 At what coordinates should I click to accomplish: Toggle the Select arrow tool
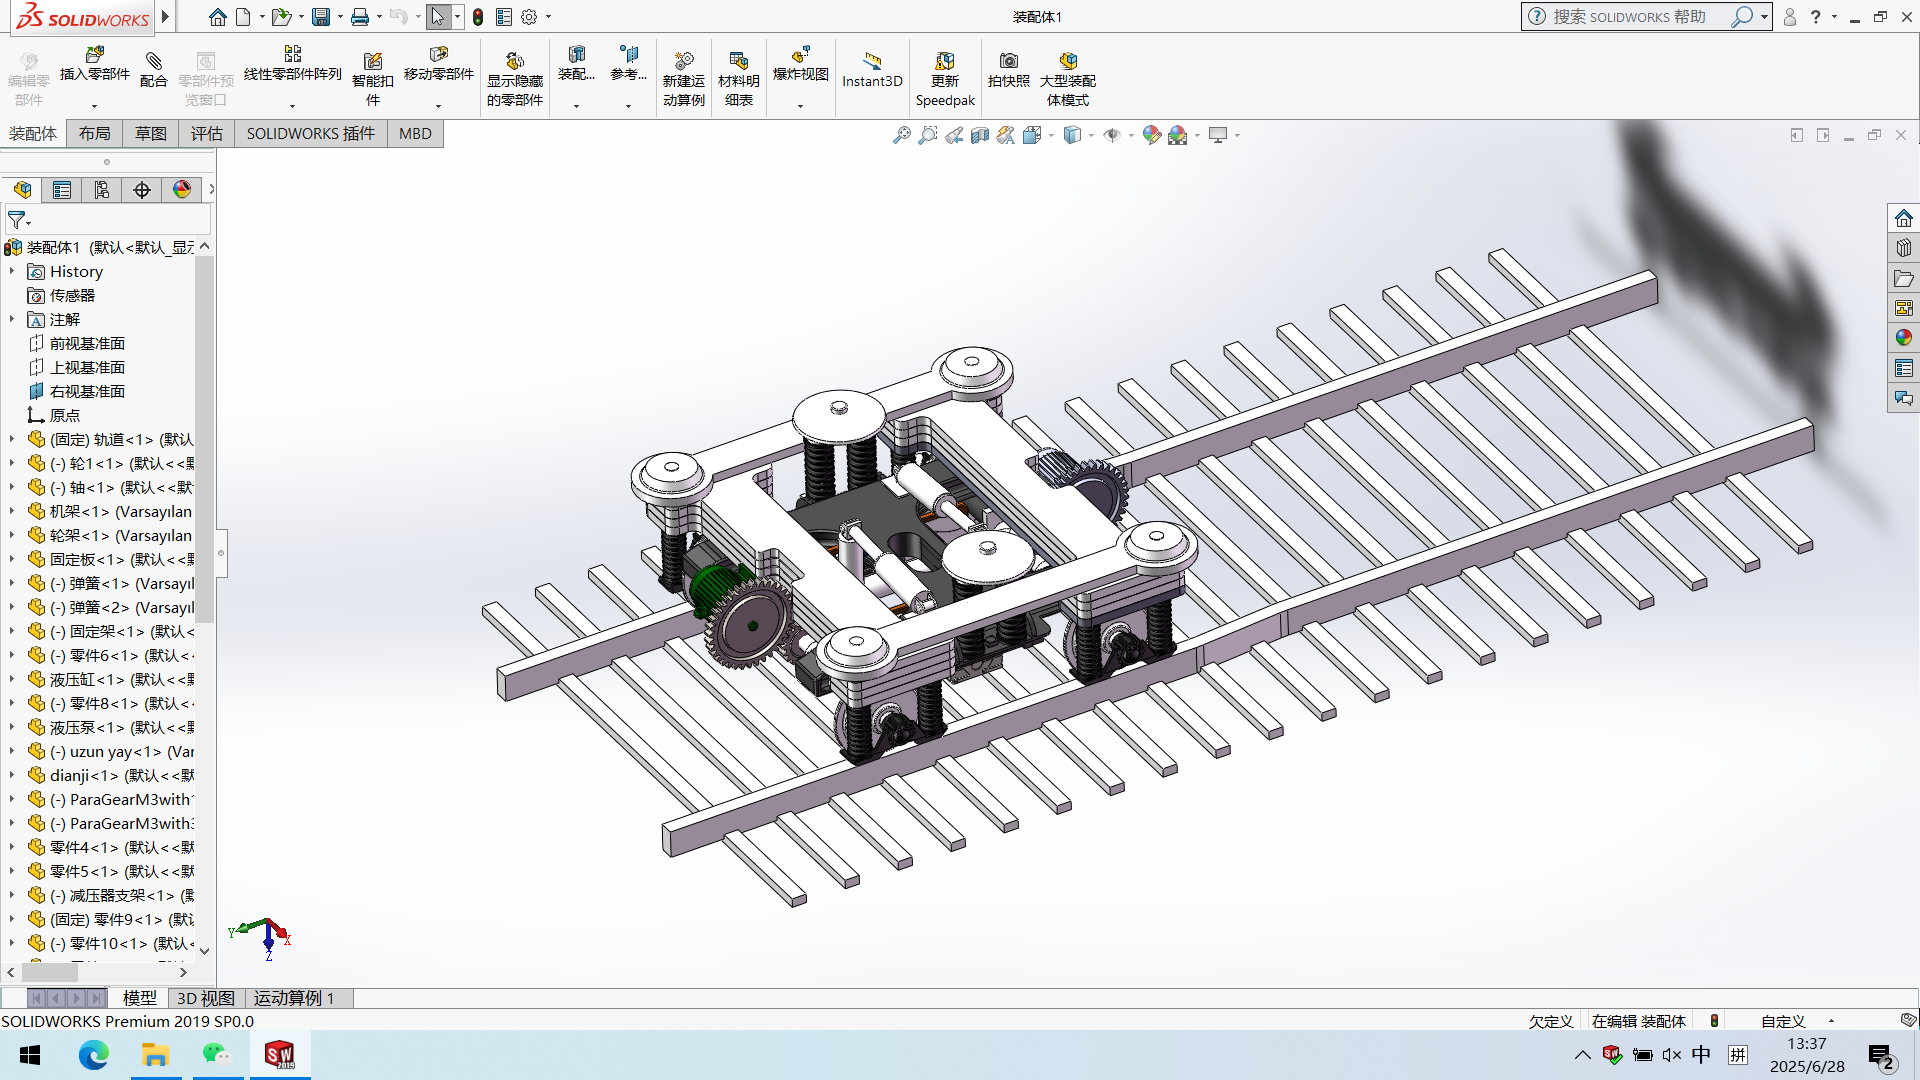438,17
